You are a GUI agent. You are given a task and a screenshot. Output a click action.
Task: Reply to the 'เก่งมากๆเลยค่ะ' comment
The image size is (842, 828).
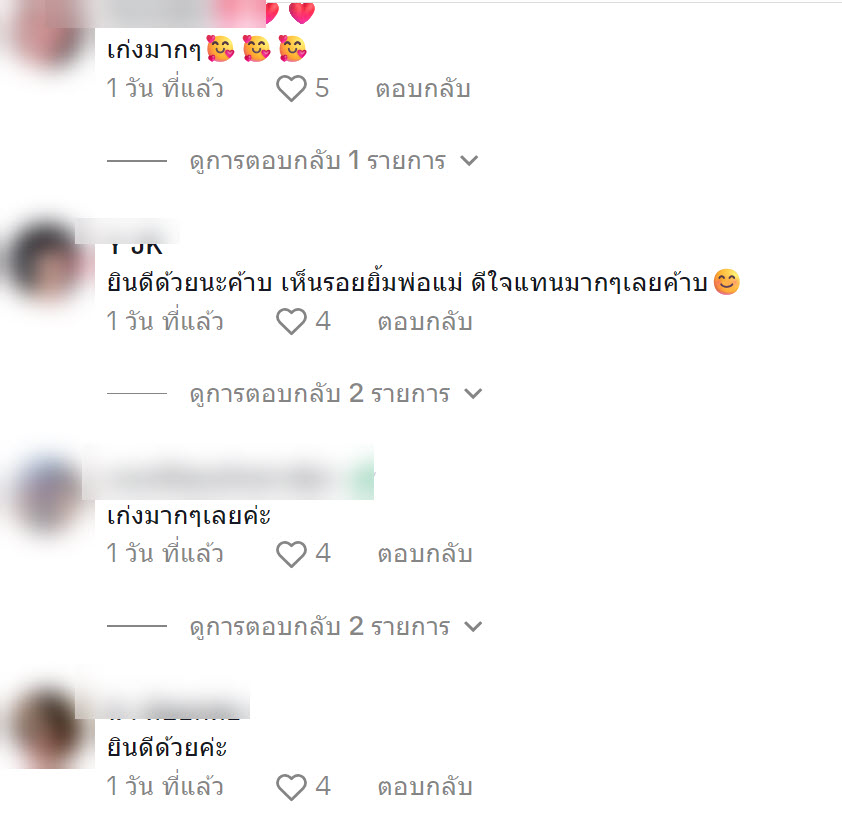point(425,554)
